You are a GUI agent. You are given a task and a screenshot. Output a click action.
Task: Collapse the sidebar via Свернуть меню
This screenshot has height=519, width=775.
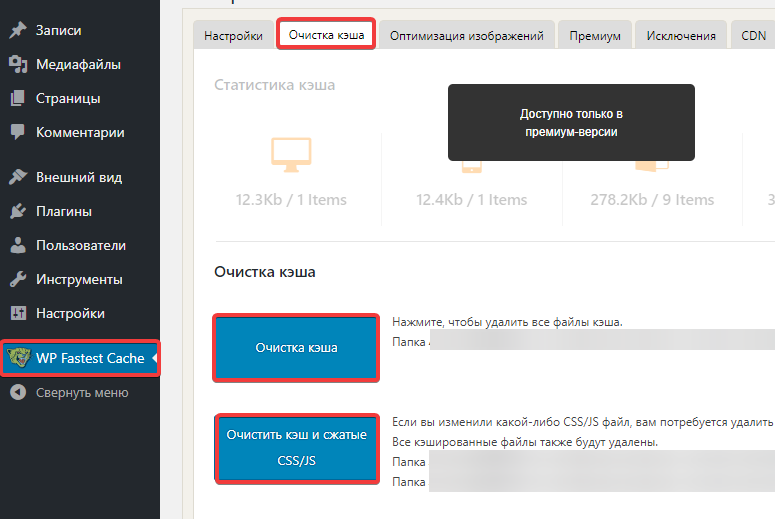(80, 392)
